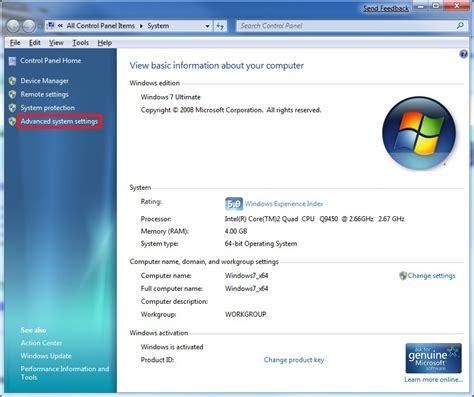Open Windows Update under See also
This screenshot has height=397, width=474.
coord(46,356)
